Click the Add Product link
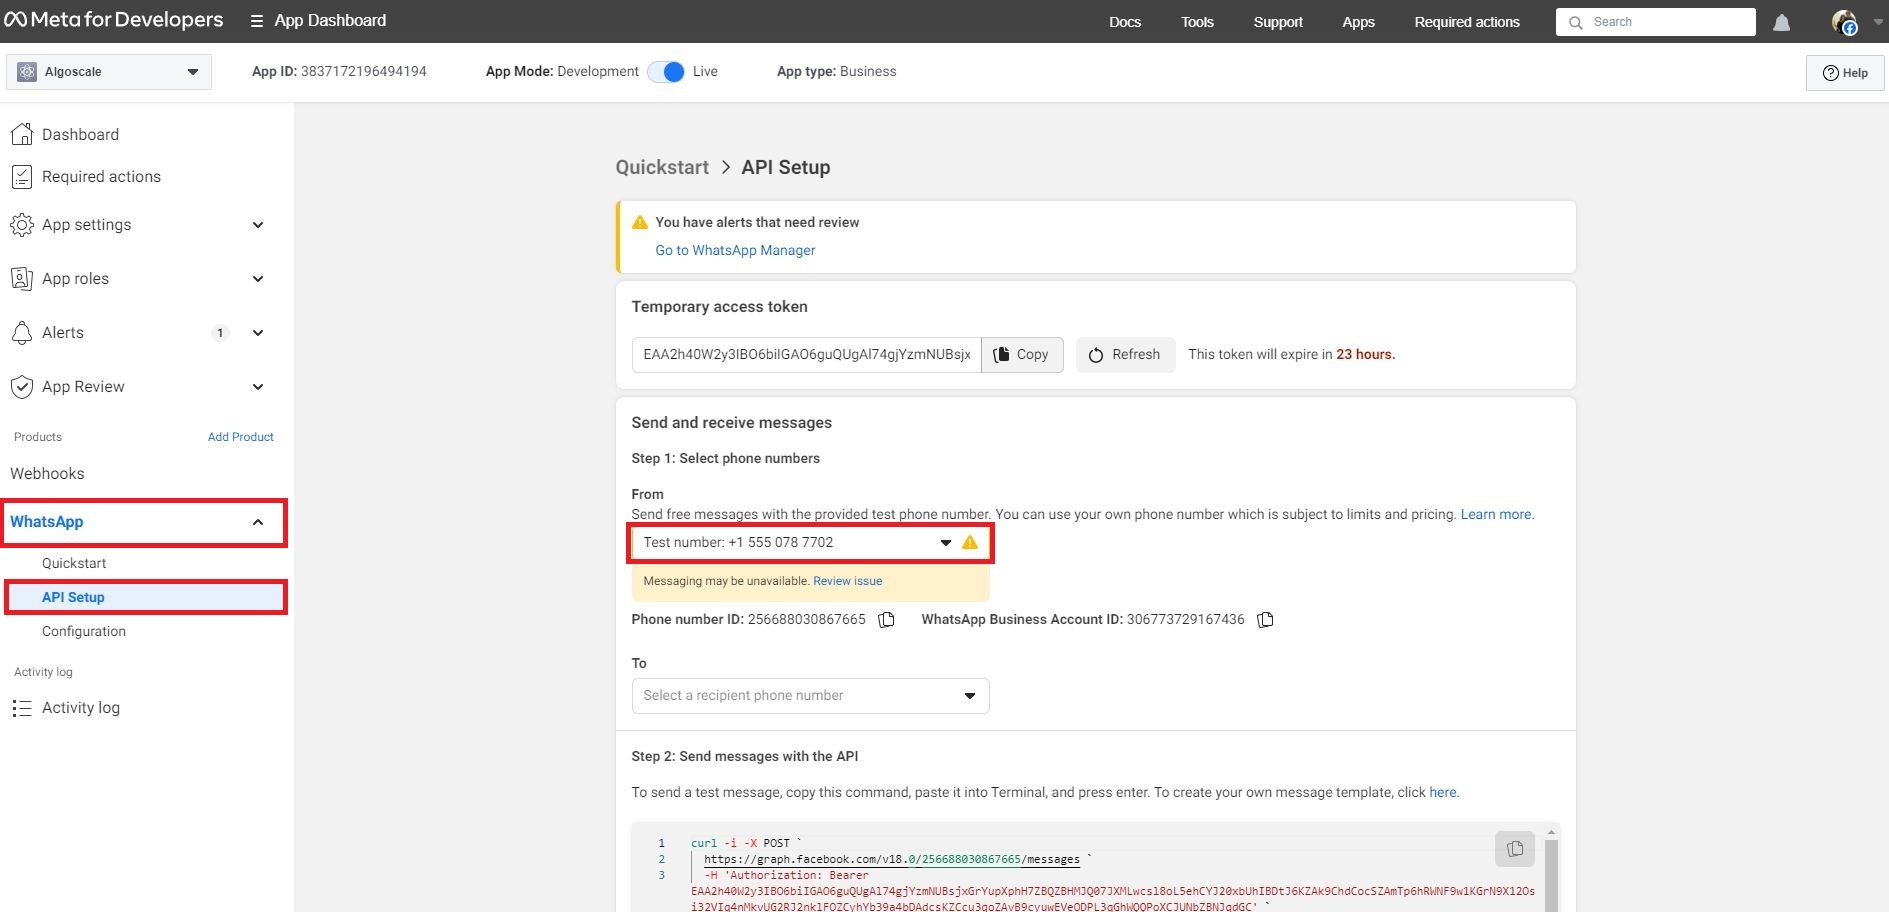The height and width of the screenshot is (912, 1889). [x=241, y=437]
